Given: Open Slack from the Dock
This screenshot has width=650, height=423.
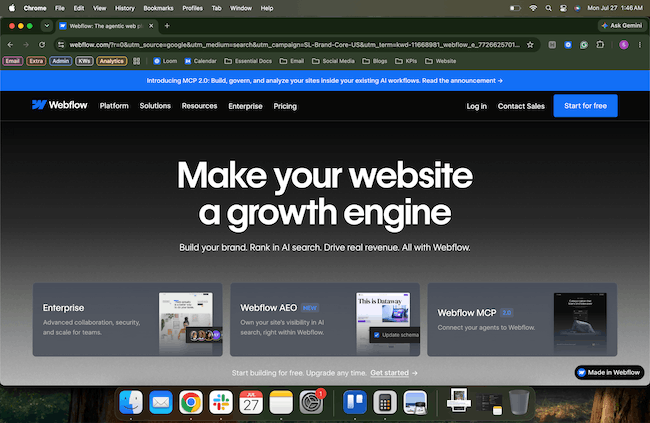Looking at the screenshot, I should click(221, 402).
